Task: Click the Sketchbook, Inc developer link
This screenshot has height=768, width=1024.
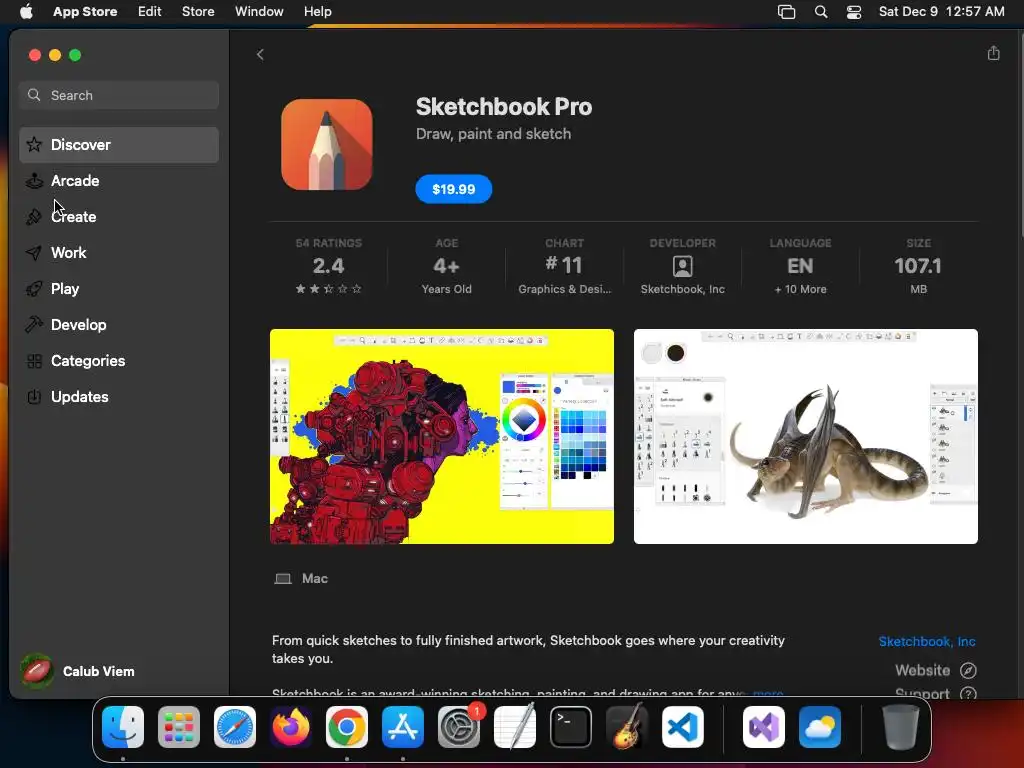Action: pyautogui.click(x=927, y=641)
